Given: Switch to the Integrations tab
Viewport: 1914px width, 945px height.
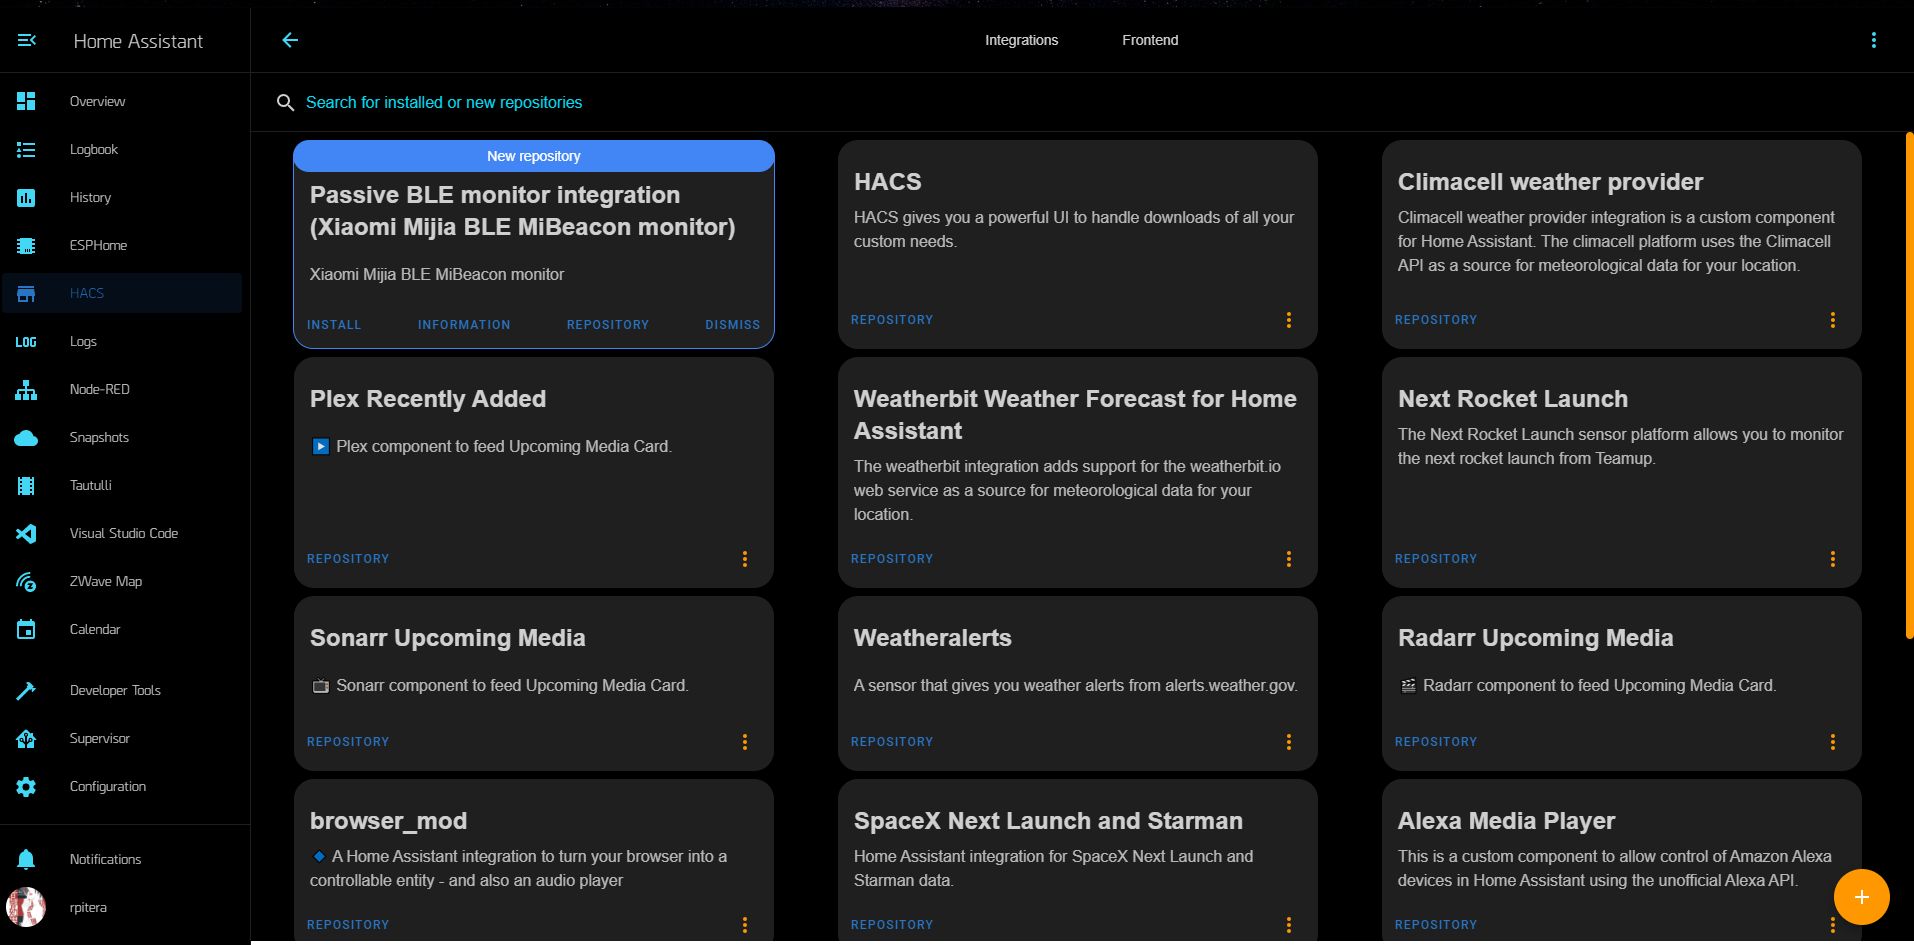Looking at the screenshot, I should tap(1021, 40).
